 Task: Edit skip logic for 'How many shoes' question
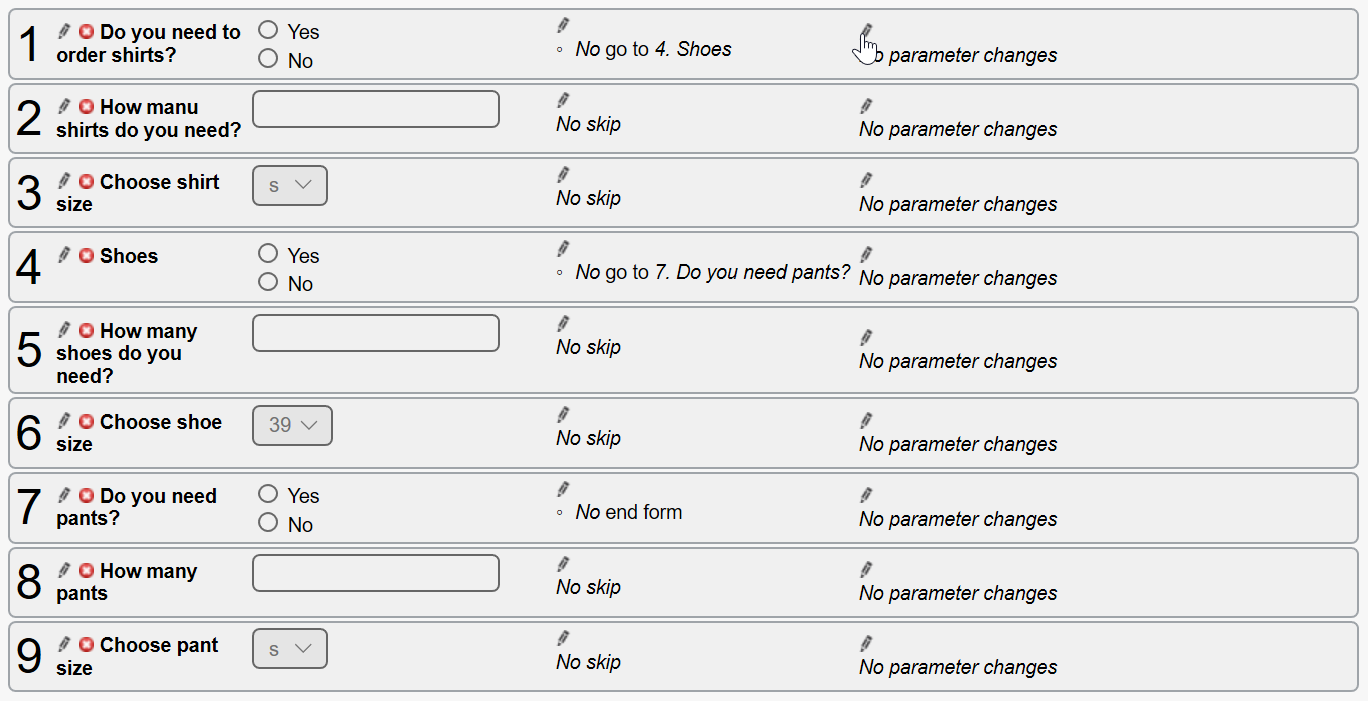coord(563,324)
